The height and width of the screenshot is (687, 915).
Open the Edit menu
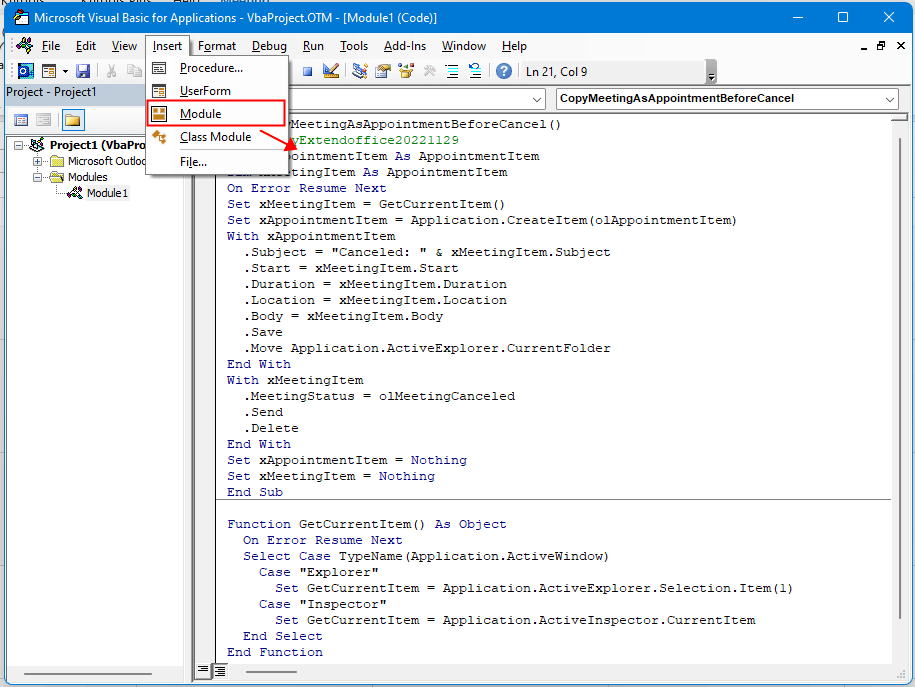[86, 46]
